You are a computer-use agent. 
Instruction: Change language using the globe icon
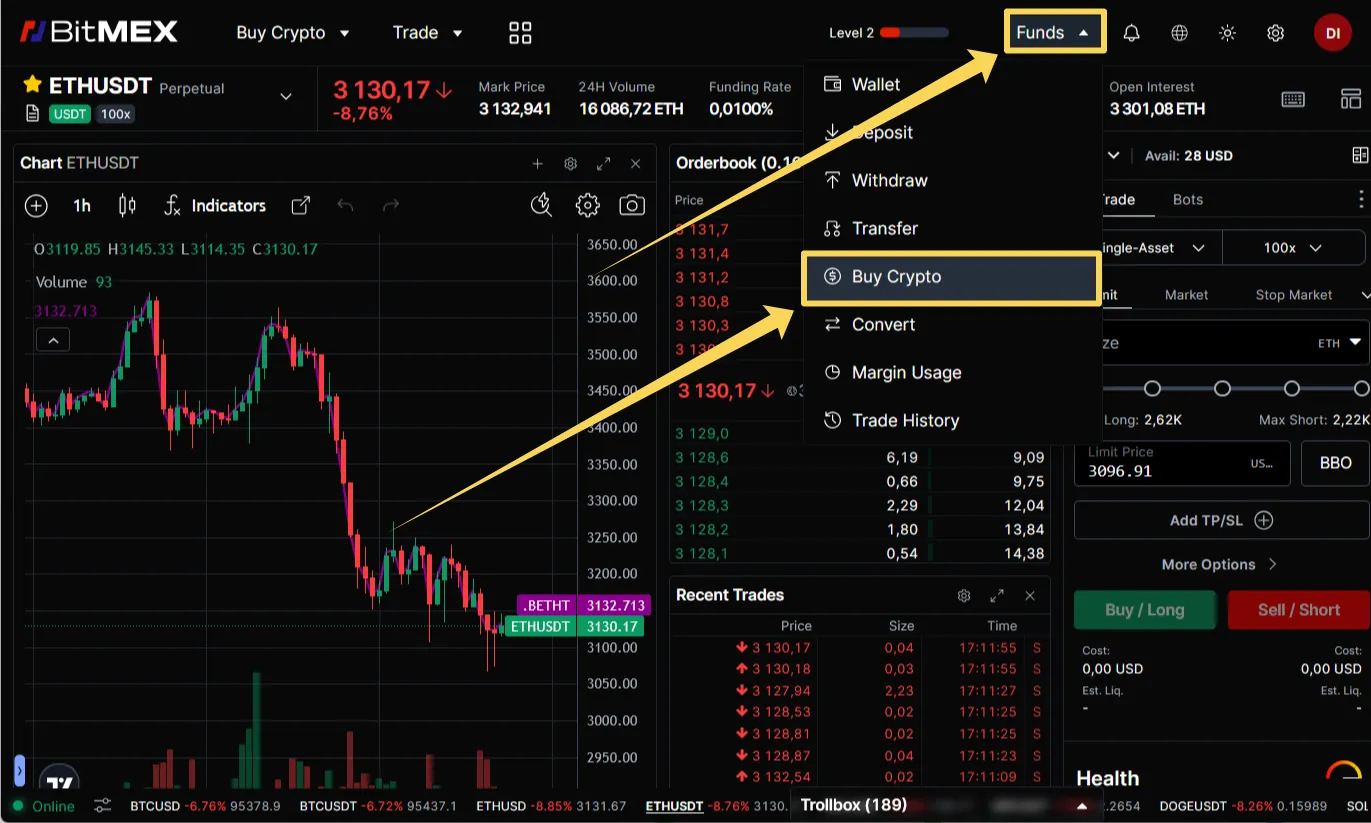1179,32
